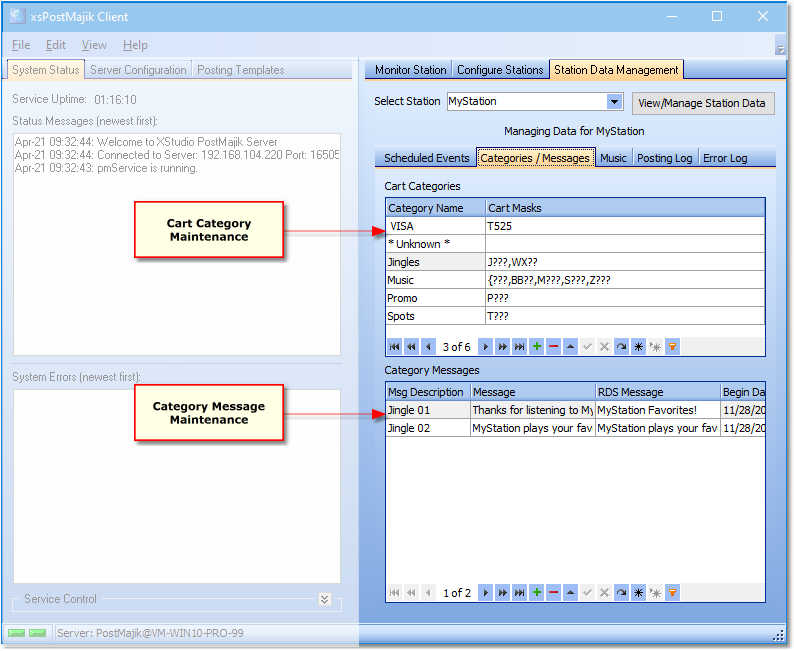Open the Edit menu
Image resolution: width=794 pixels, height=651 pixels.
point(56,45)
